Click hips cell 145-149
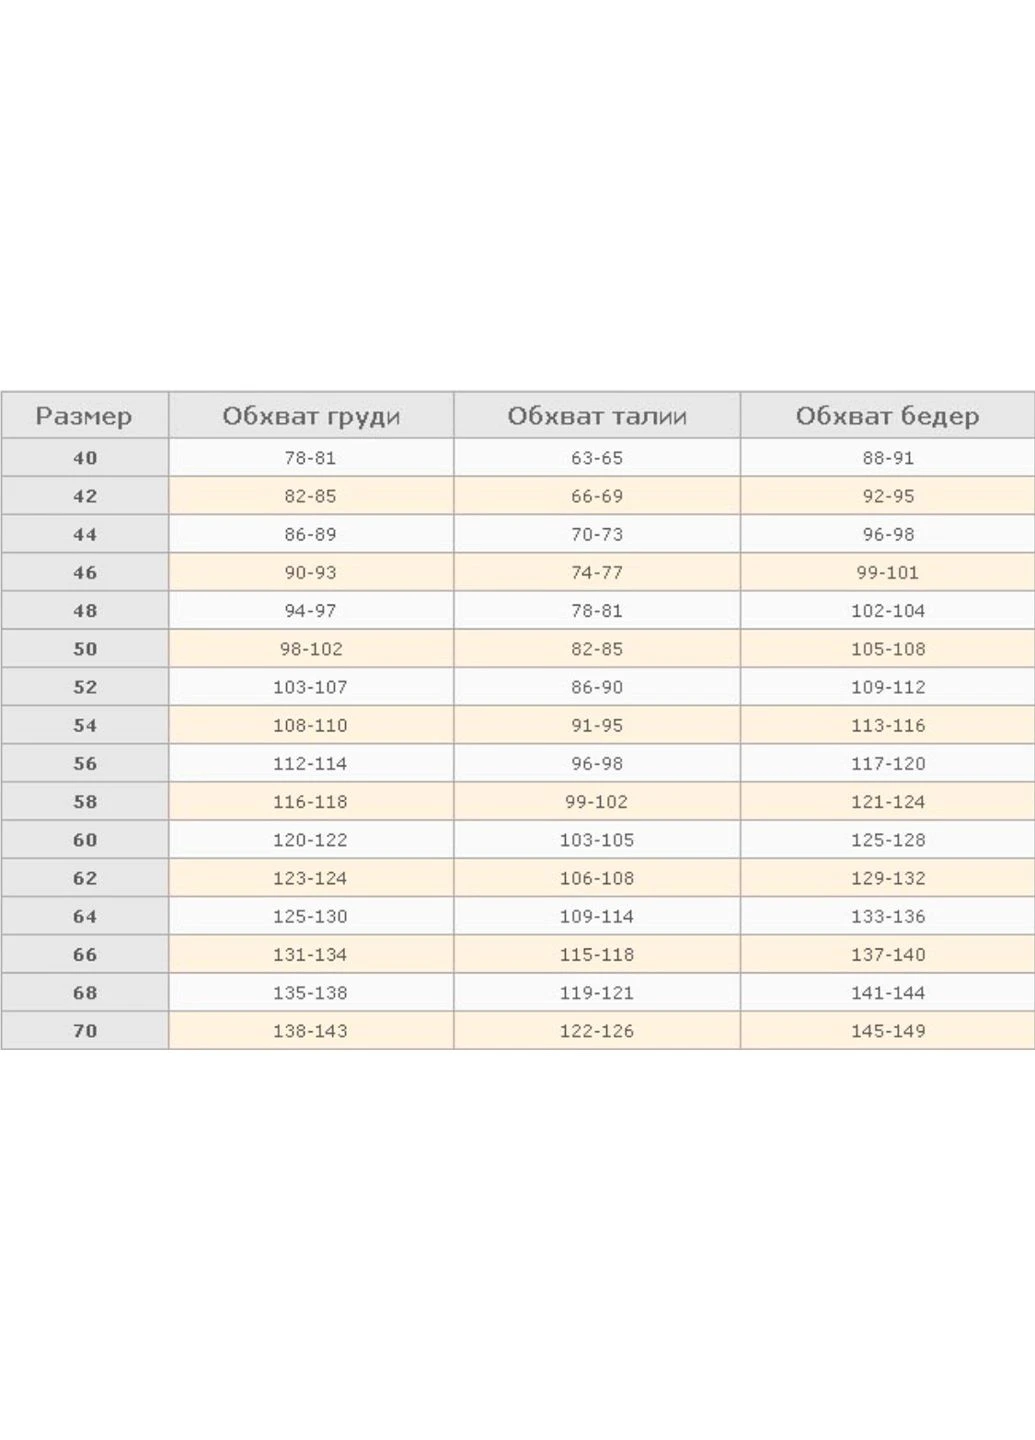The height and width of the screenshot is (1440, 1035). pos(888,1031)
